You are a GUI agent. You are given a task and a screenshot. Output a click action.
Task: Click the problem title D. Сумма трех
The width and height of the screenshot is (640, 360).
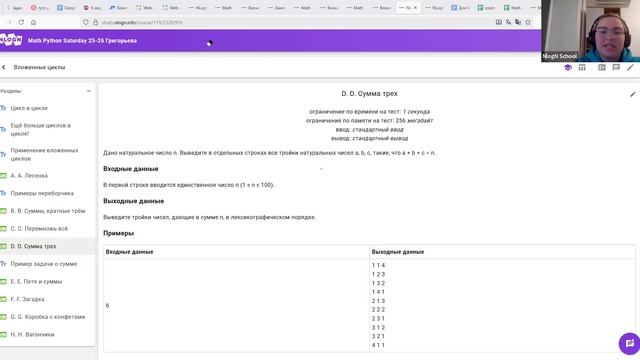(369, 93)
